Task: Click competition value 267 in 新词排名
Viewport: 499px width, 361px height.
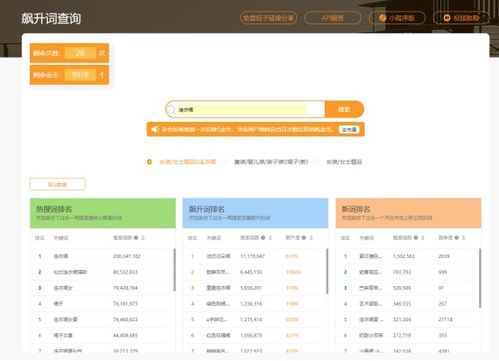Action: (x=442, y=304)
